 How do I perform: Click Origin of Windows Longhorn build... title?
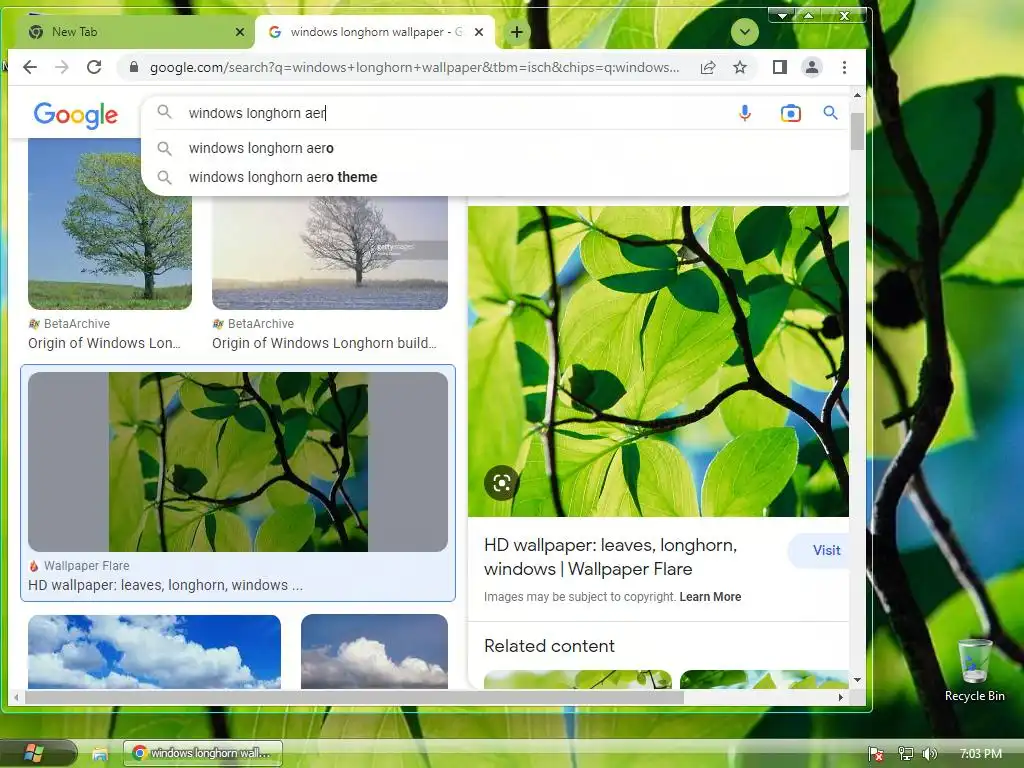(x=324, y=343)
